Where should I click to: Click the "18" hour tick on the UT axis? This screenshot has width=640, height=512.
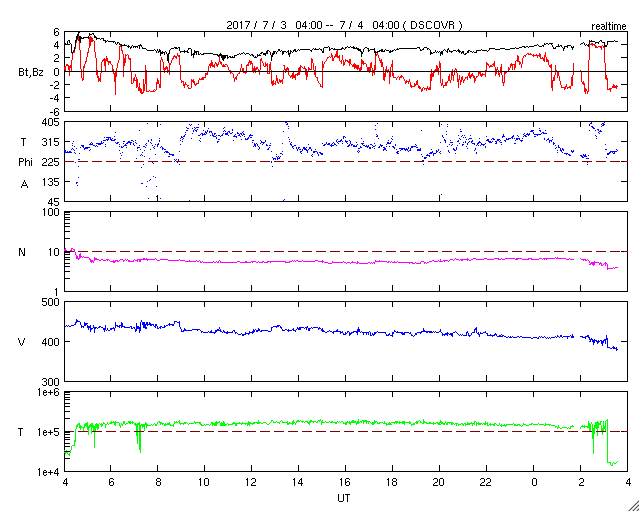click(392, 484)
